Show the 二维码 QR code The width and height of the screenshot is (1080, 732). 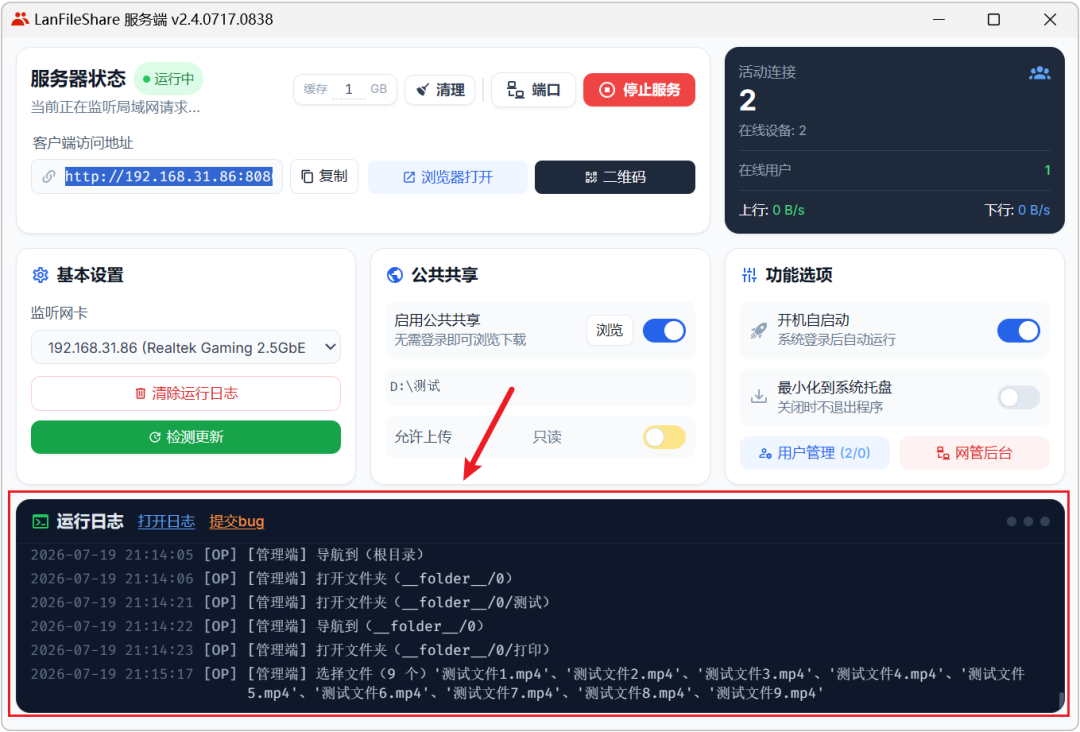point(614,177)
